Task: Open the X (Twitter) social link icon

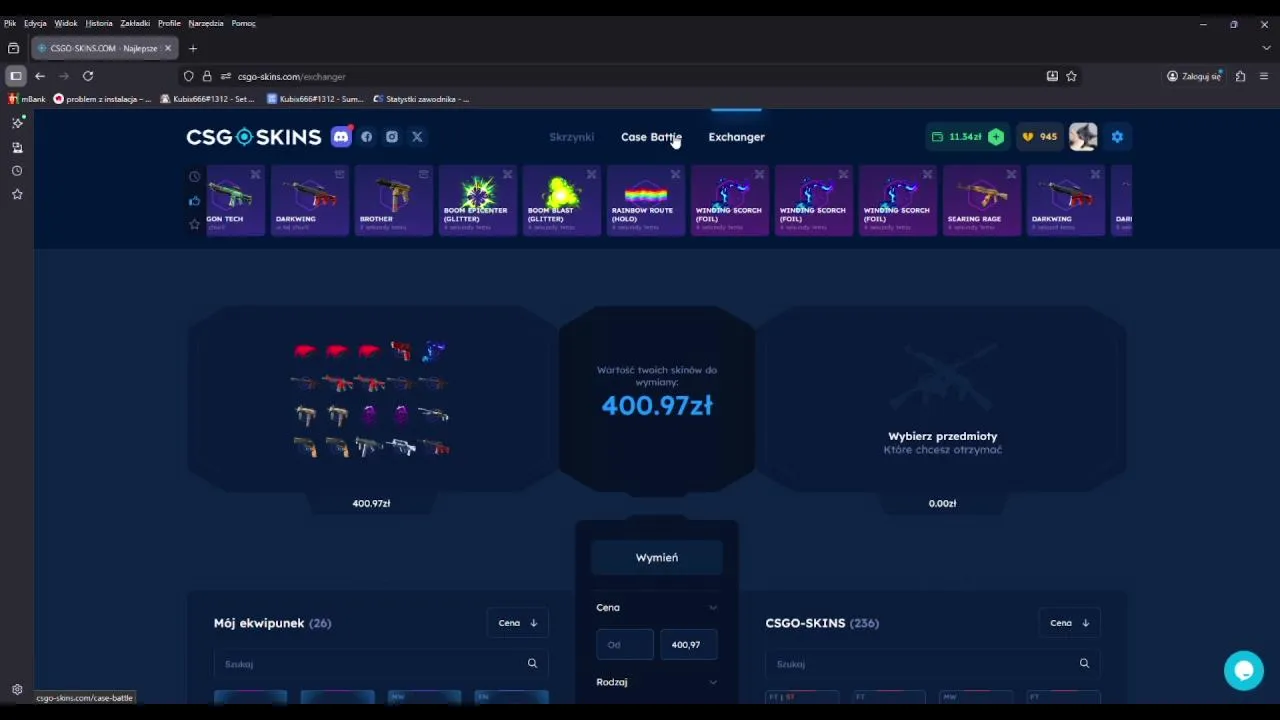Action: click(417, 137)
